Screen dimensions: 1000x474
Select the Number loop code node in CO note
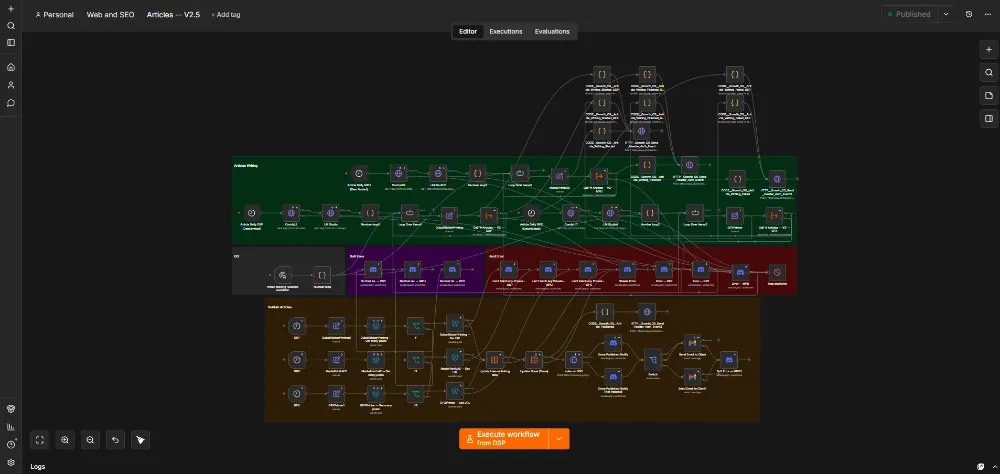[x=322, y=276]
